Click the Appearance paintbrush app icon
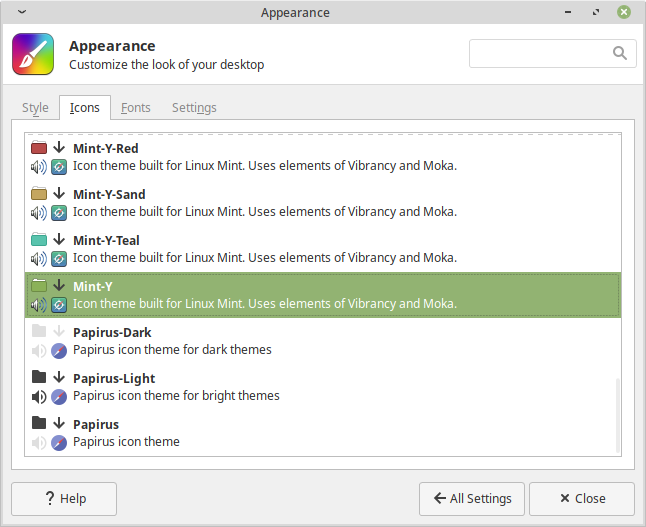 click(33, 54)
